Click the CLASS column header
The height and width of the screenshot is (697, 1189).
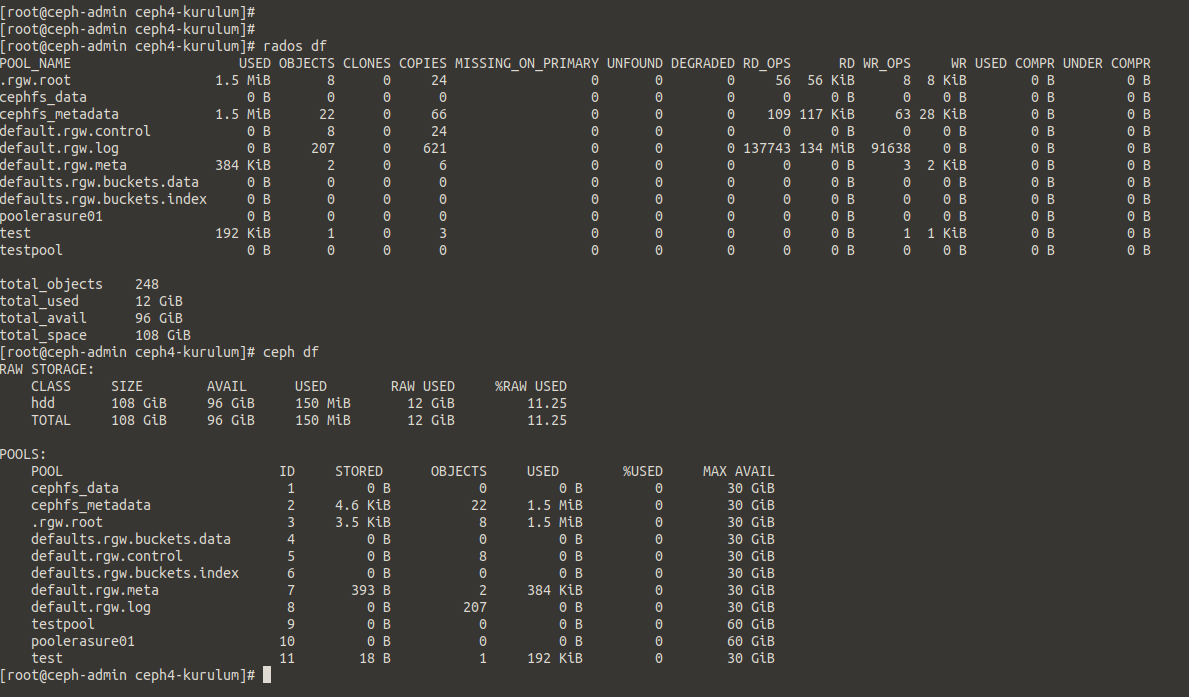coord(51,386)
